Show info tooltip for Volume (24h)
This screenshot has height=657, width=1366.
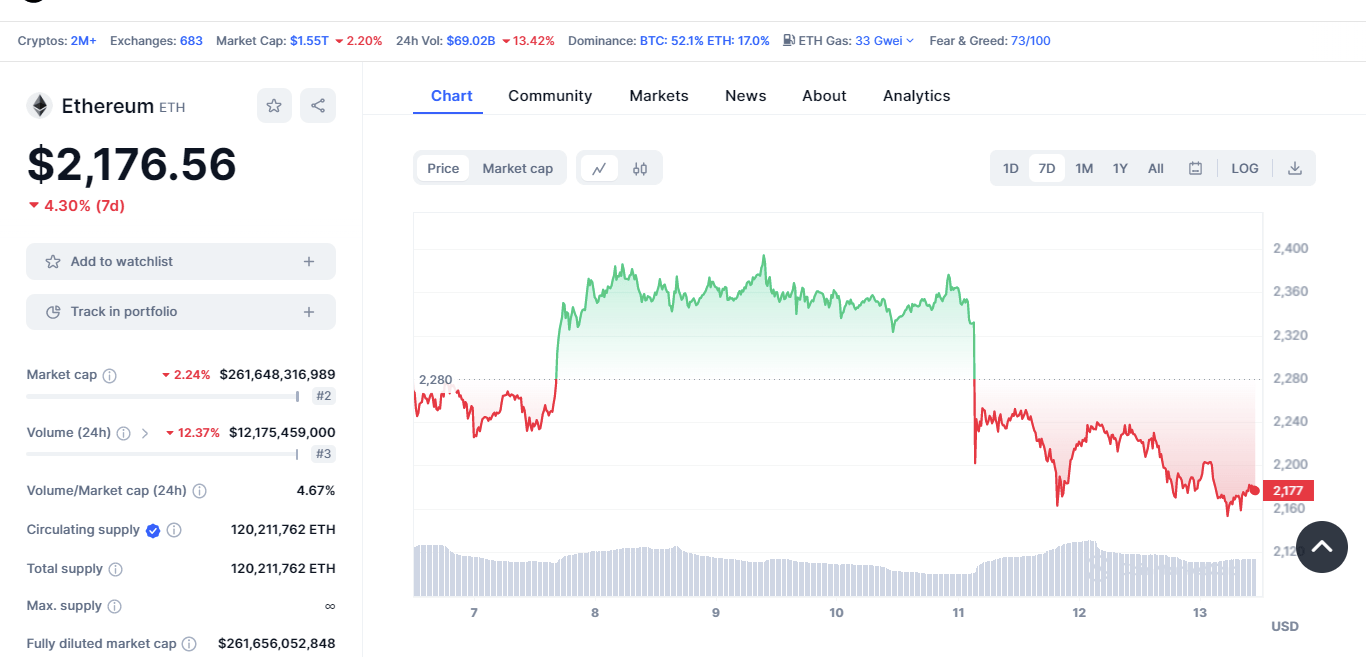[123, 434]
